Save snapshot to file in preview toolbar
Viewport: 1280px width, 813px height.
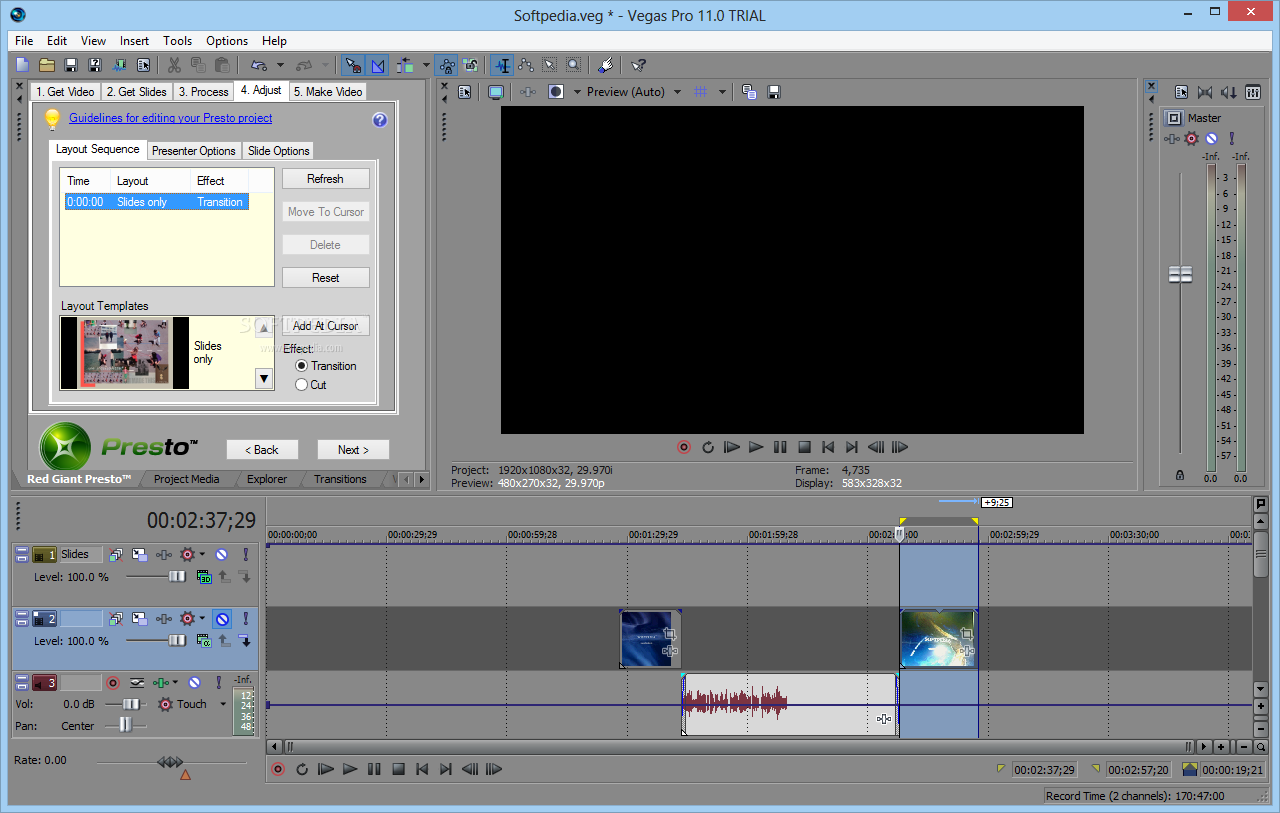point(773,92)
